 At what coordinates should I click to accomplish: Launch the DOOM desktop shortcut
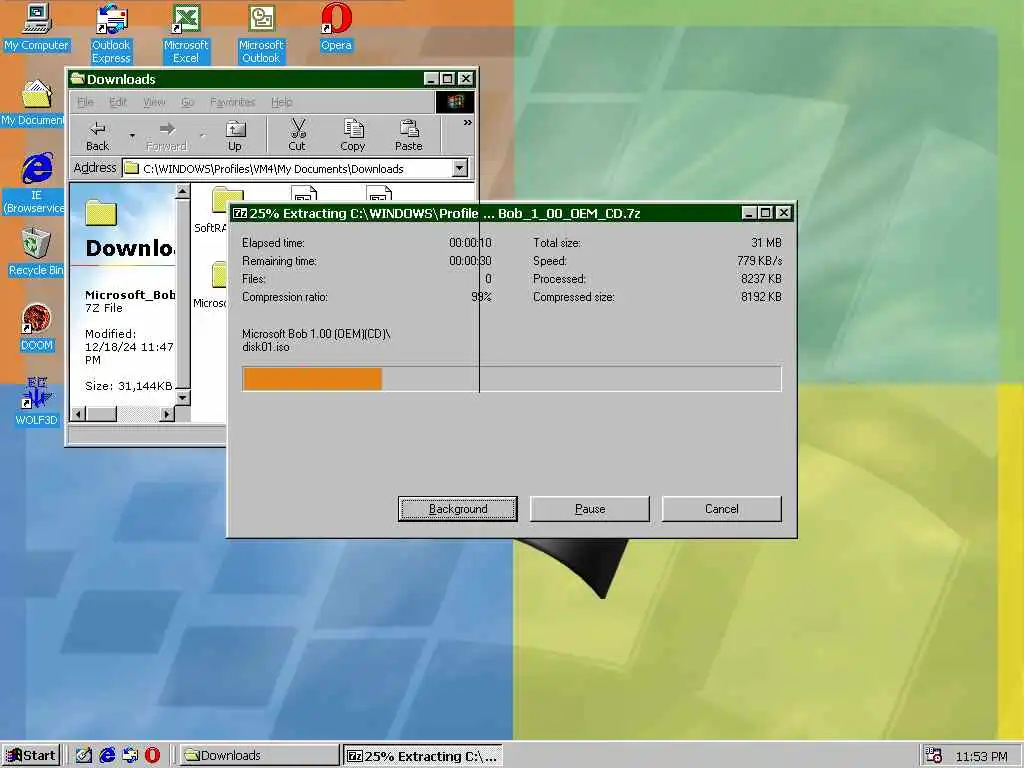37,328
